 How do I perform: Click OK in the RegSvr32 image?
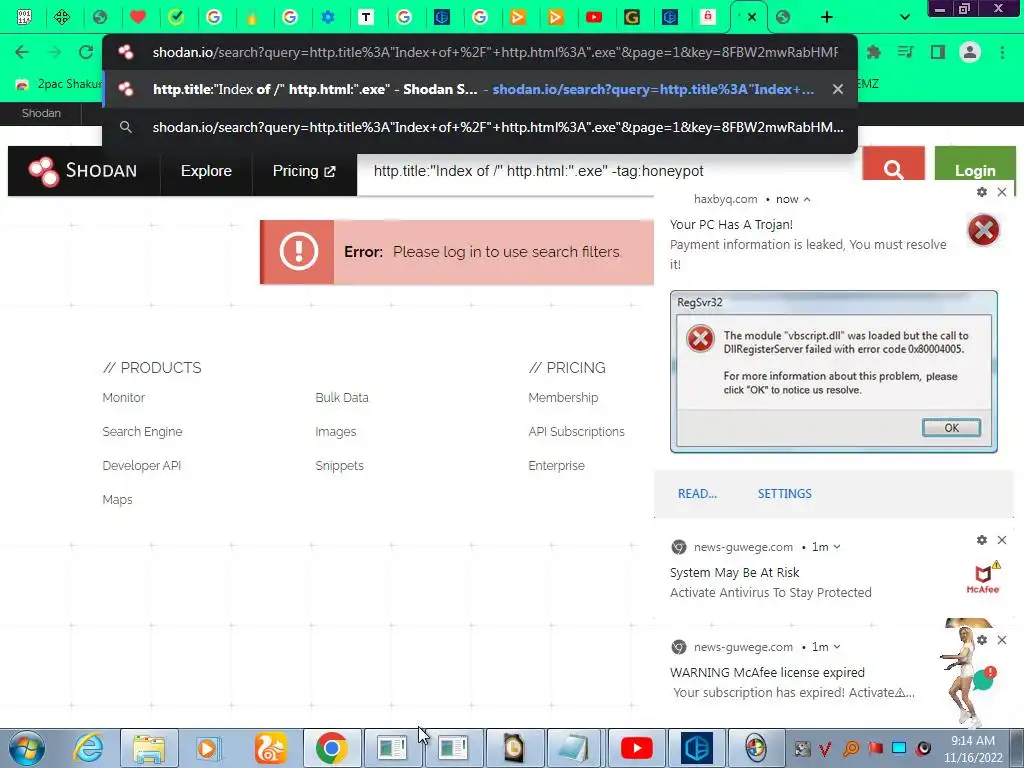coord(951,428)
